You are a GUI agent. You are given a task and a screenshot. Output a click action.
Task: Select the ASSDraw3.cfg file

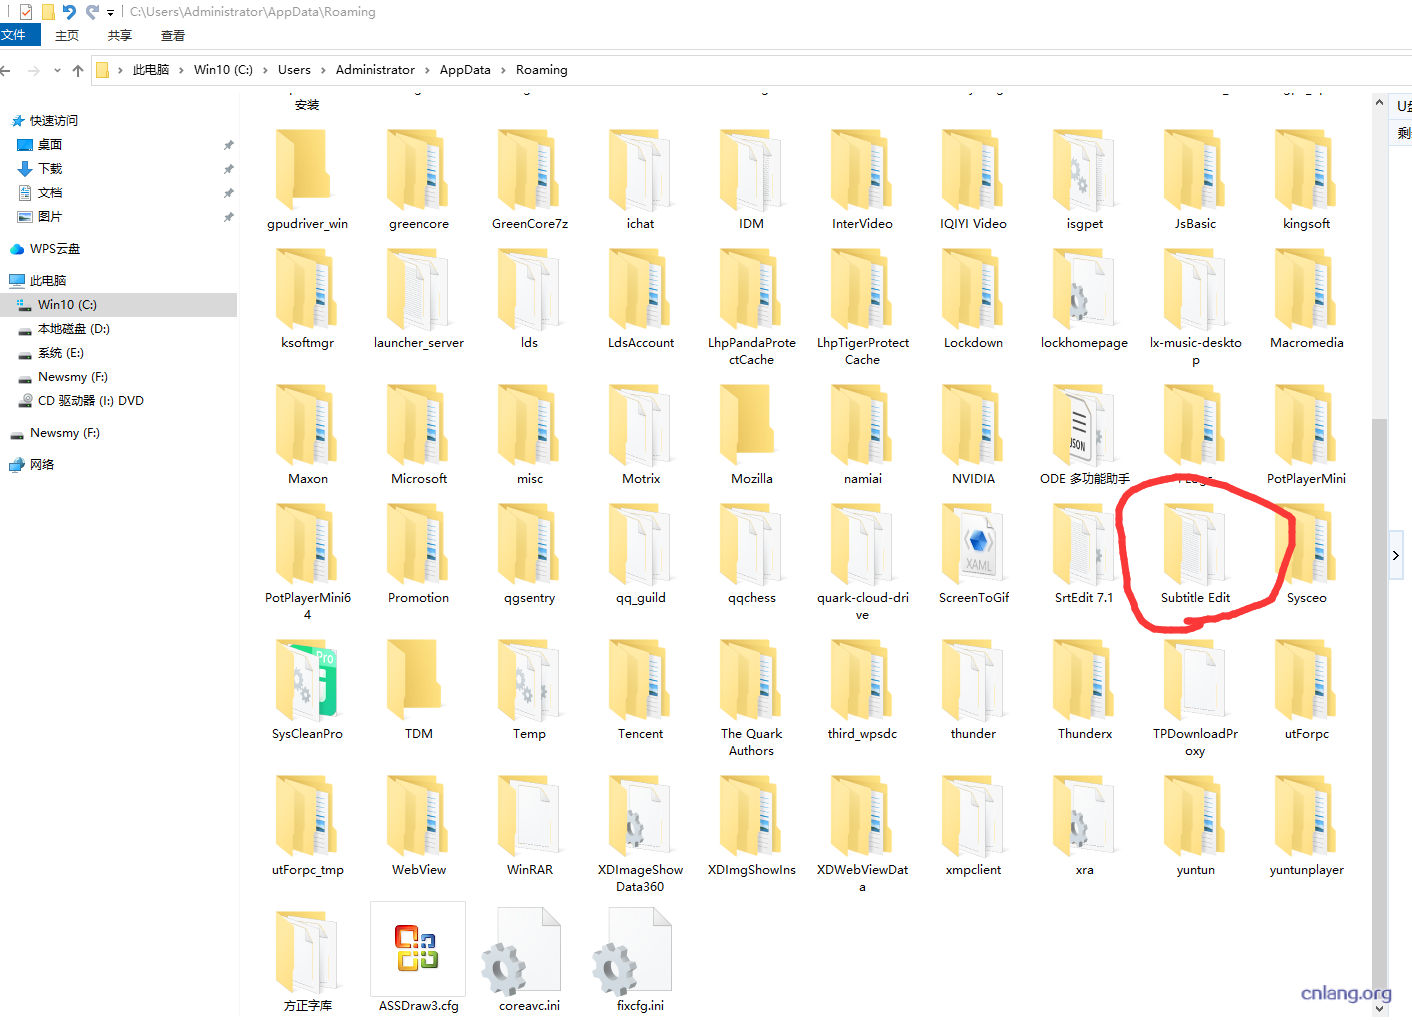pyautogui.click(x=418, y=958)
